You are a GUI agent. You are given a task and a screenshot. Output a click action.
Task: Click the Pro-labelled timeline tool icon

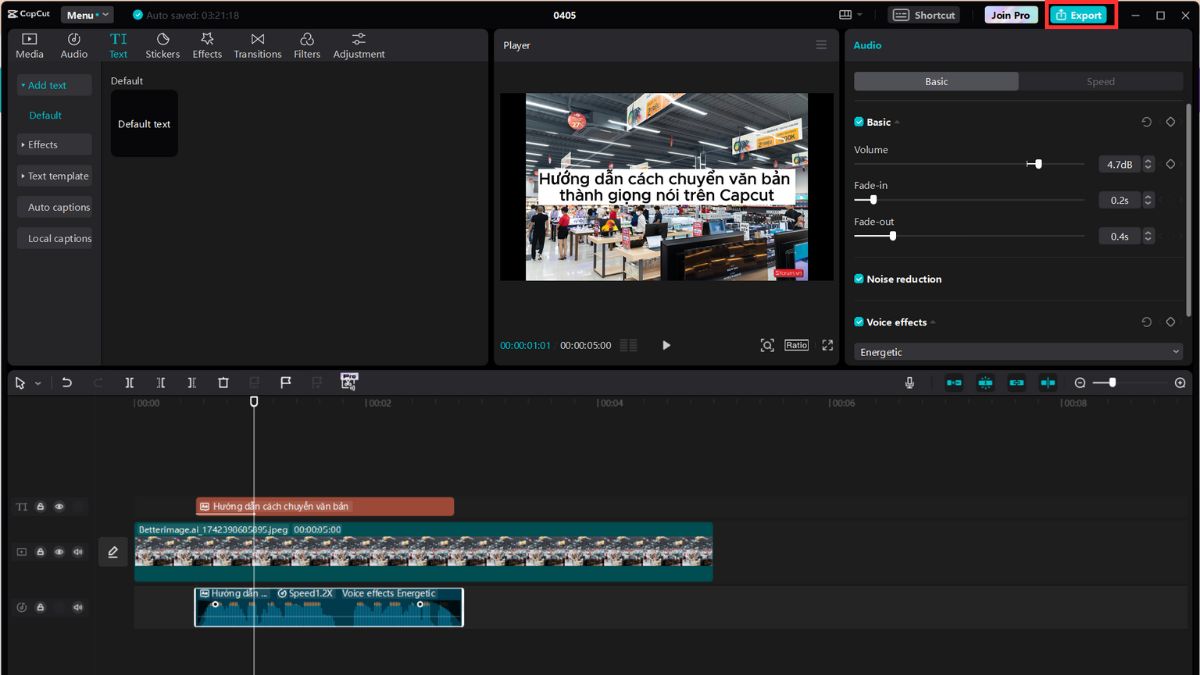click(349, 381)
